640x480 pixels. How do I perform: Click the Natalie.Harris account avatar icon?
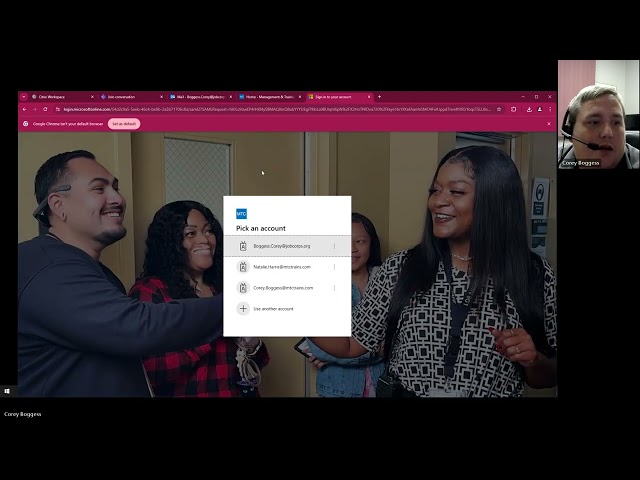click(243, 267)
